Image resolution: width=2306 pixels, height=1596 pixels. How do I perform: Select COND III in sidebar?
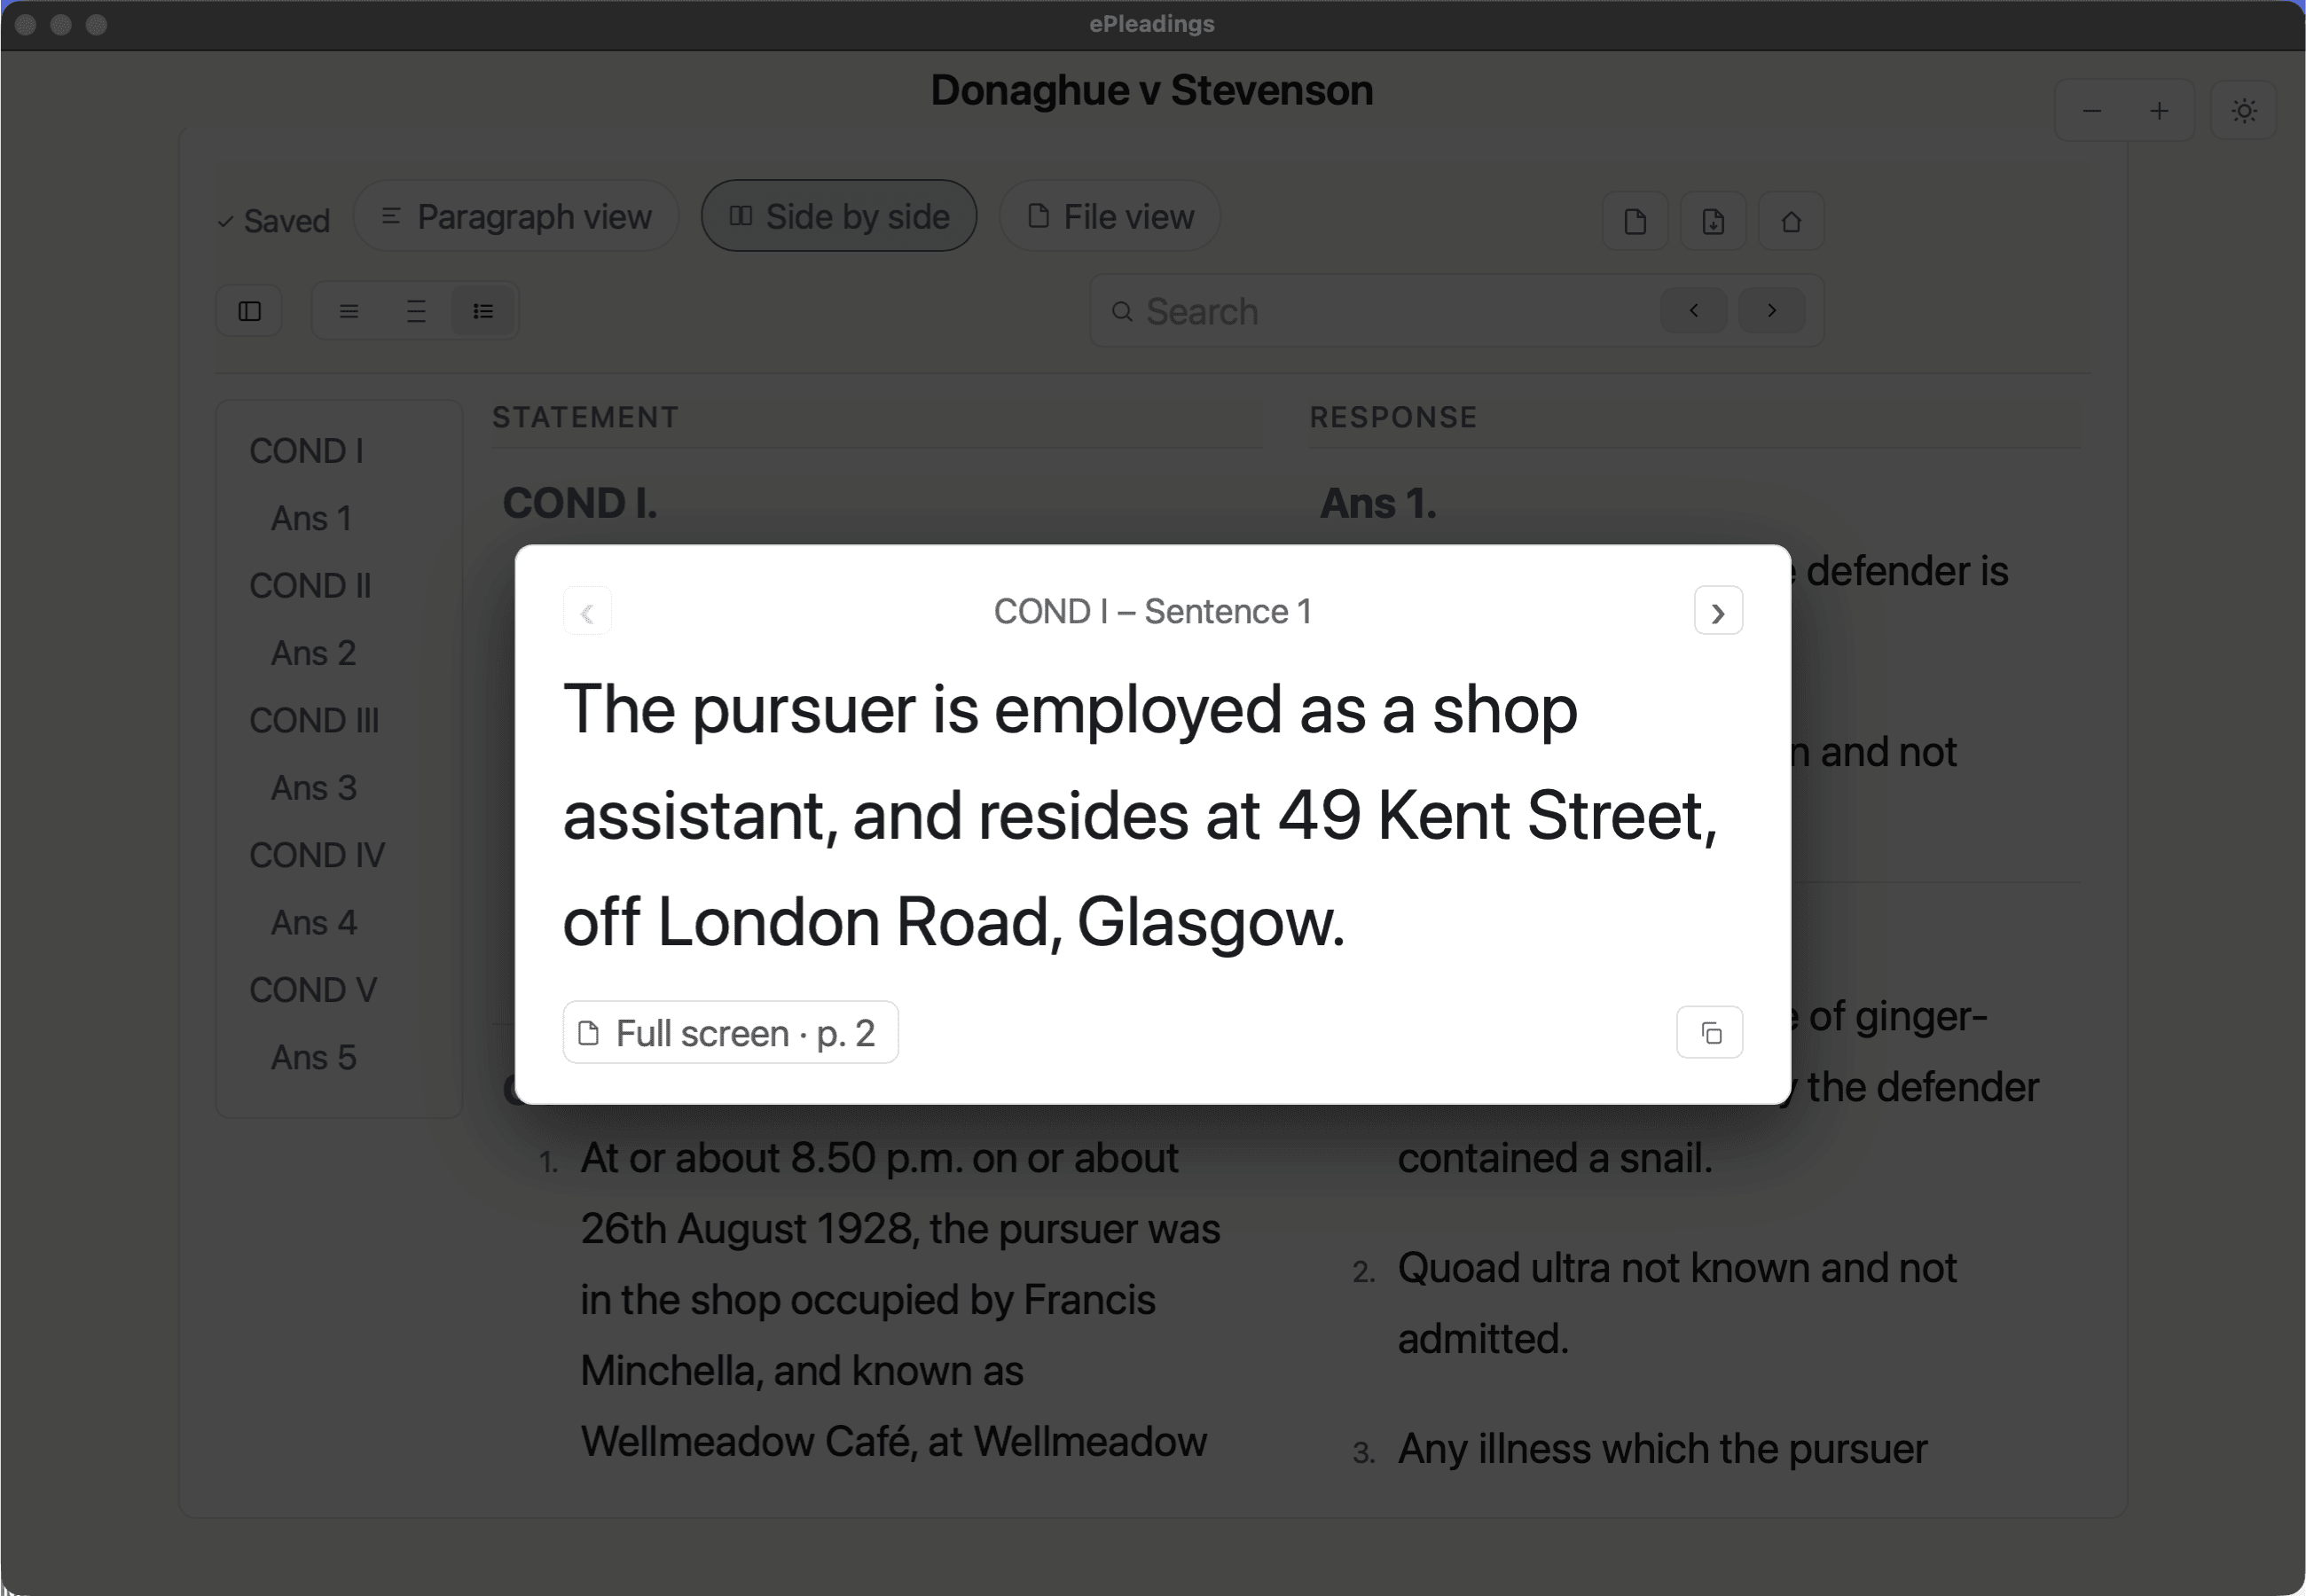[314, 720]
